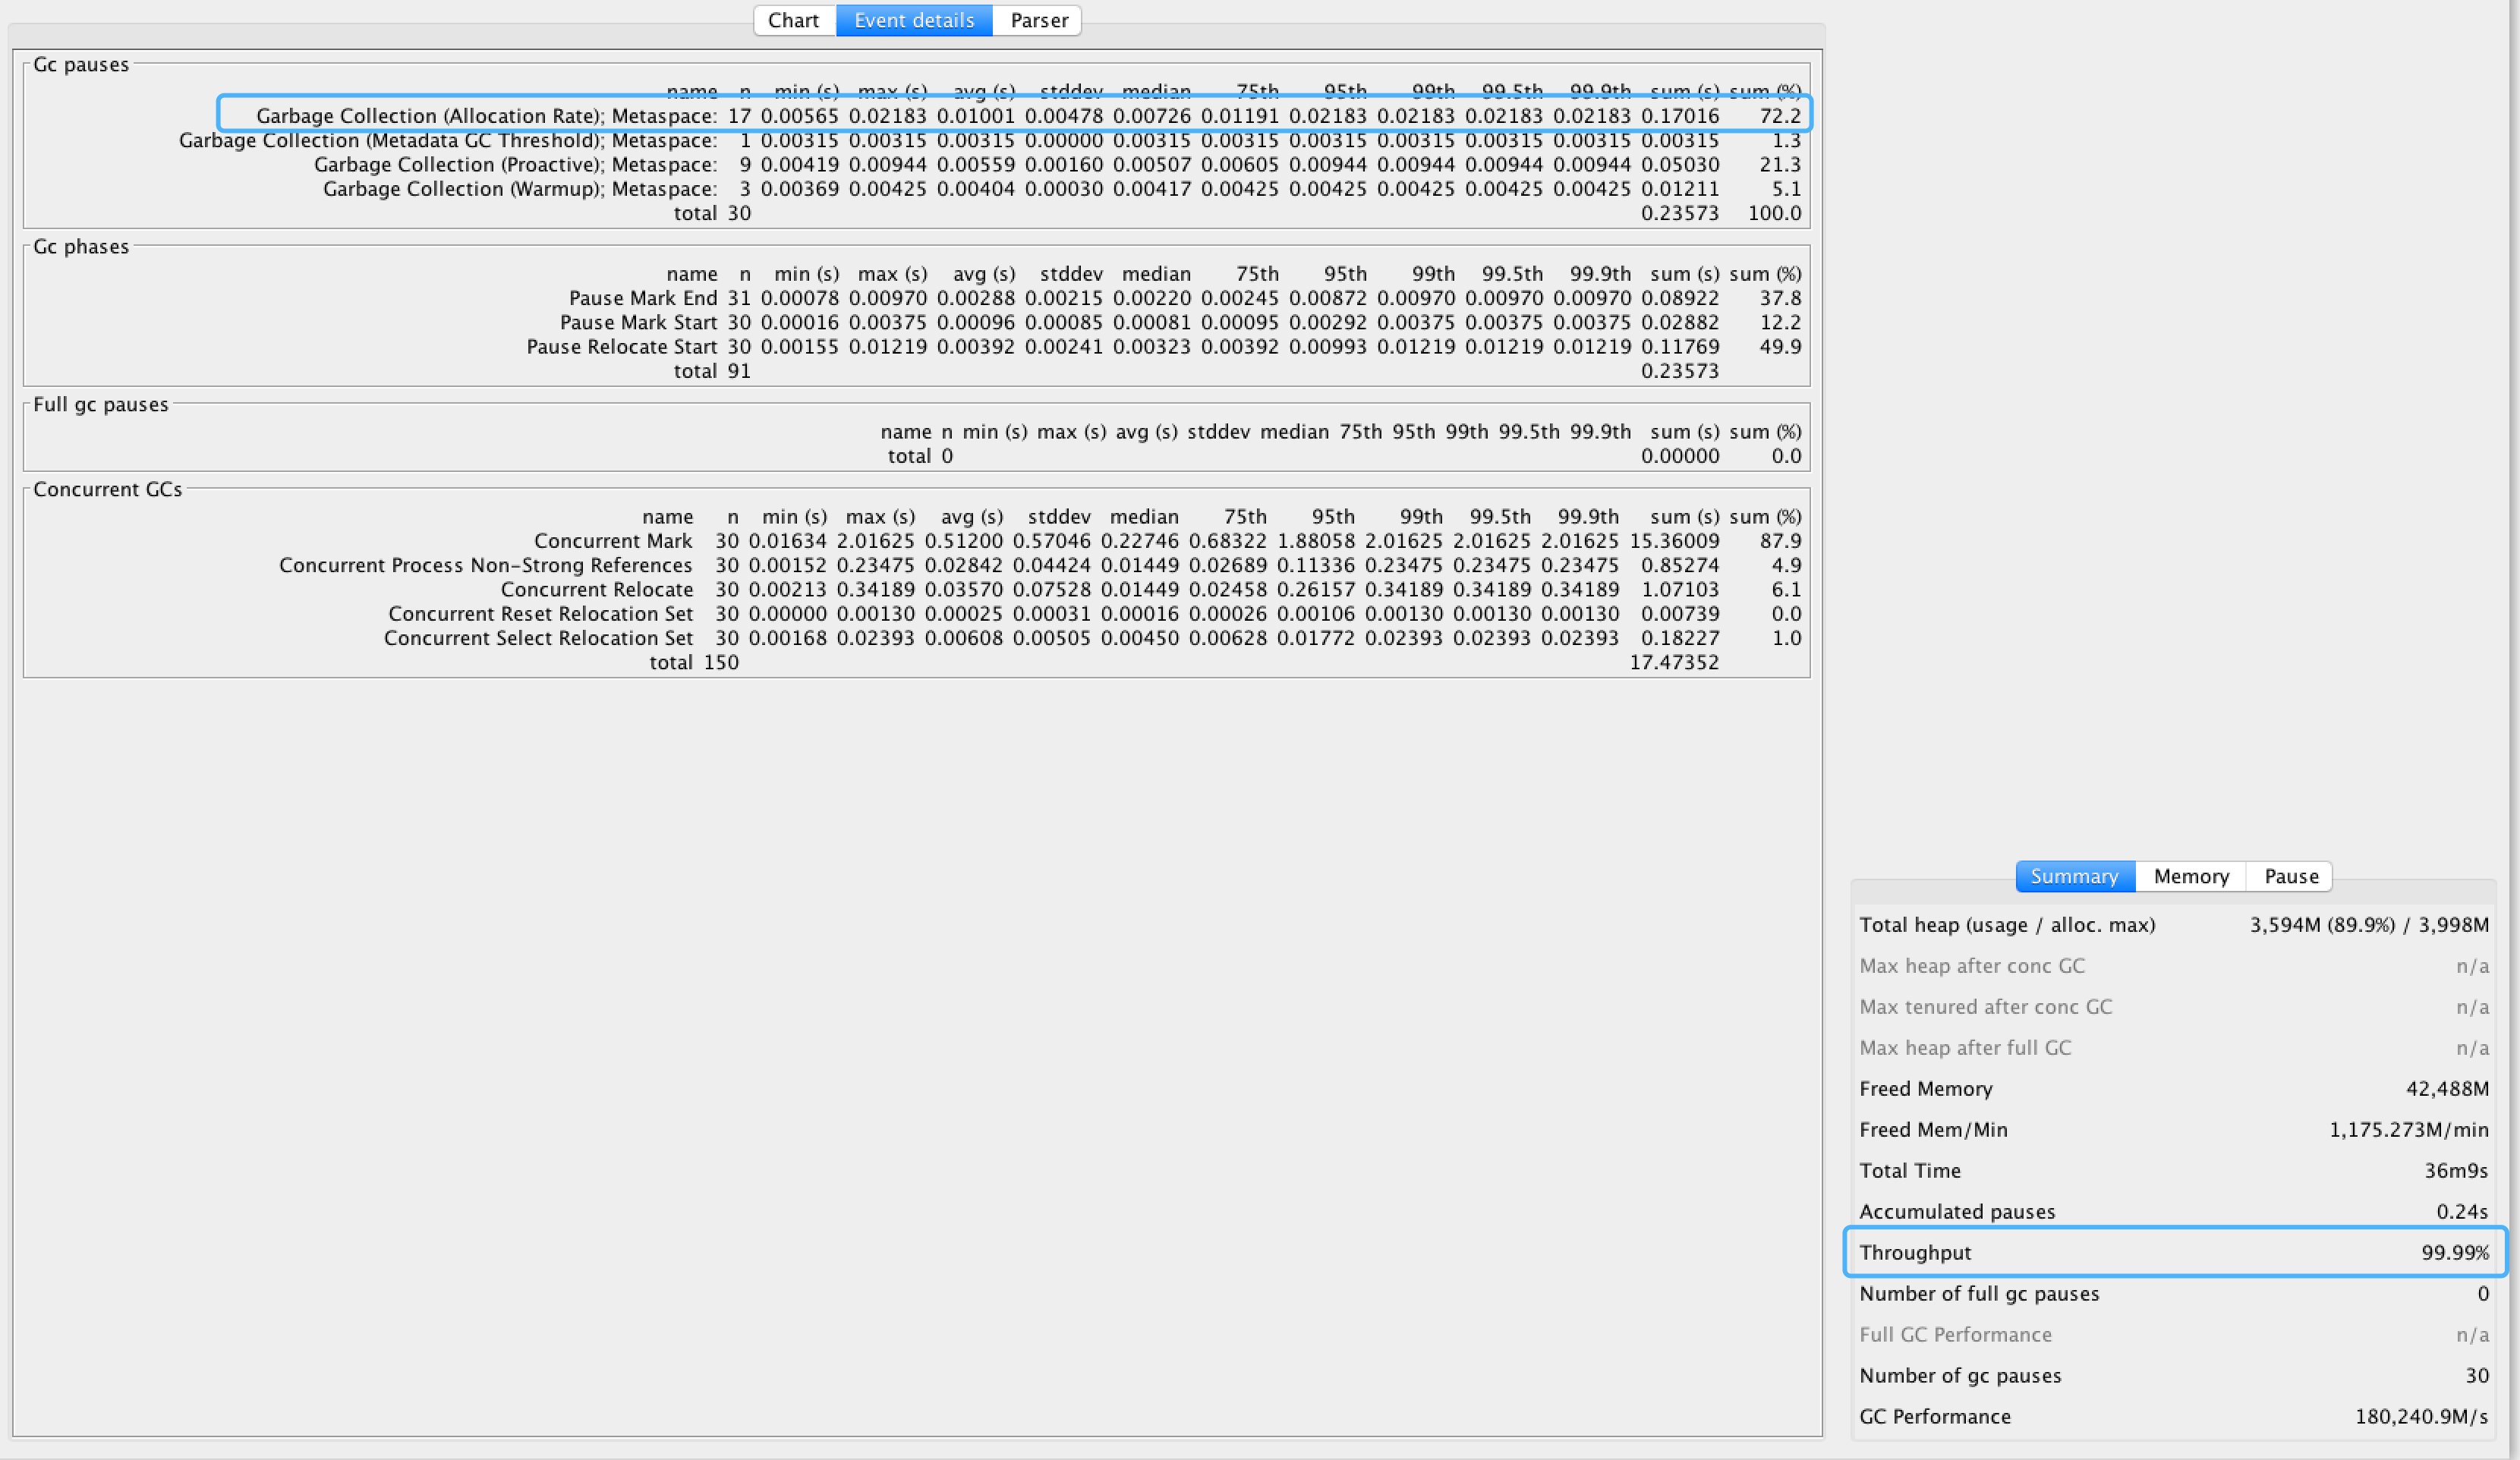
Task: Select the Event details tab
Action: coord(913,20)
